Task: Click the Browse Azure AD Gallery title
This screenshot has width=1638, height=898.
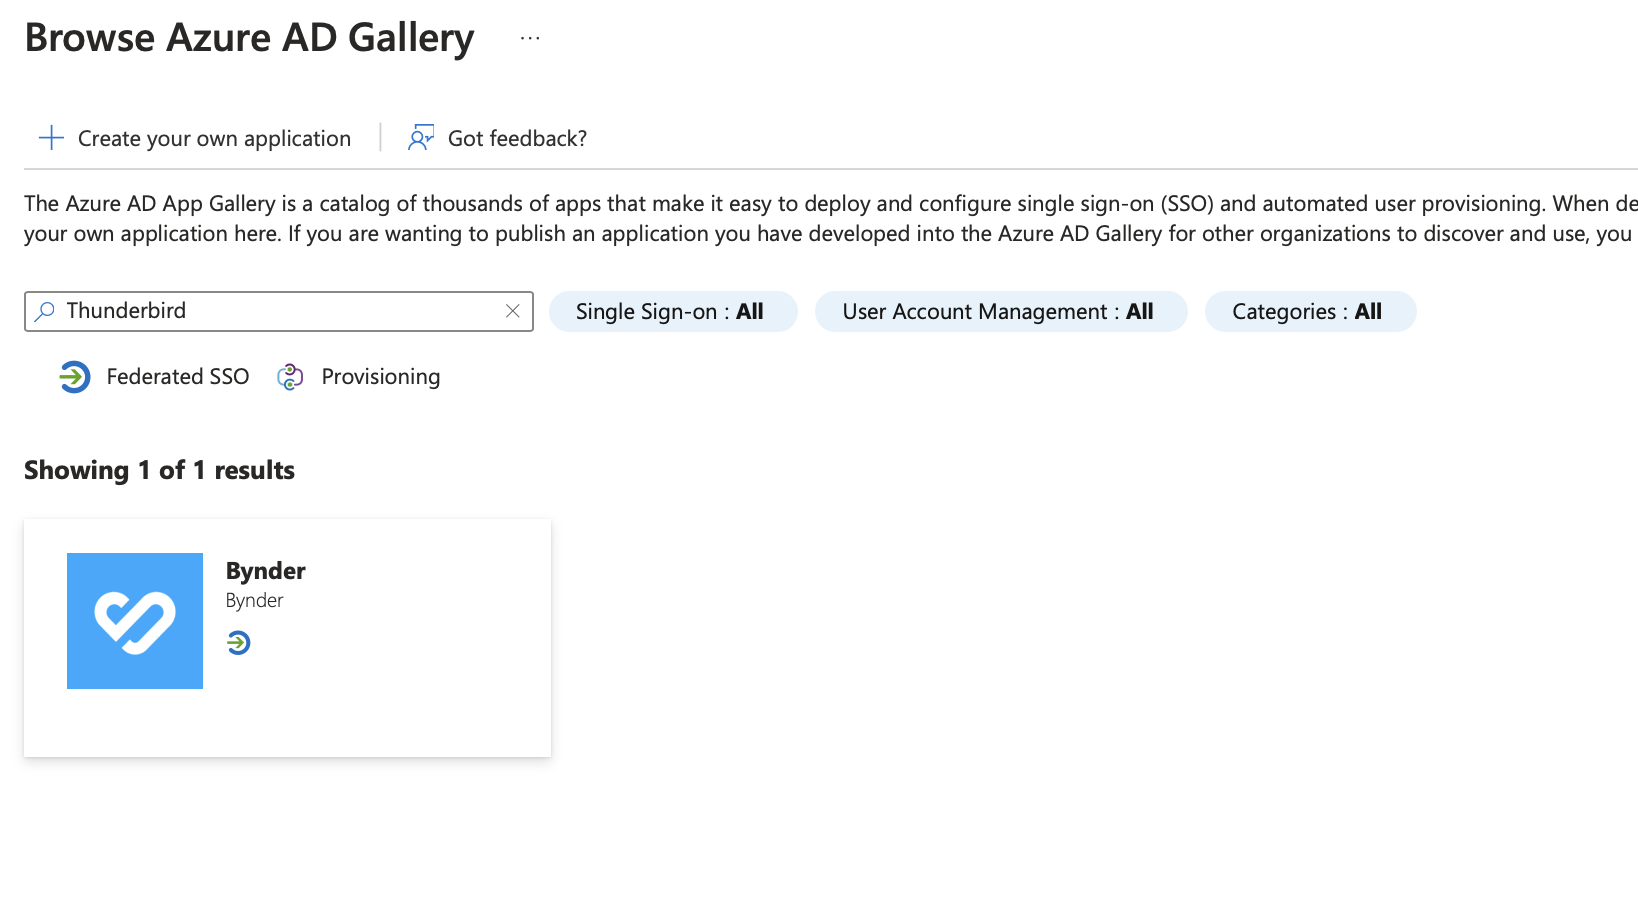Action: 250,38
